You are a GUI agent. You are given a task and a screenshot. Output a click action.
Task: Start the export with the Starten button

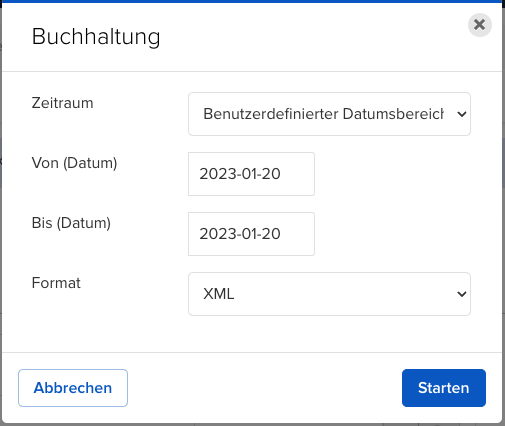coord(444,388)
